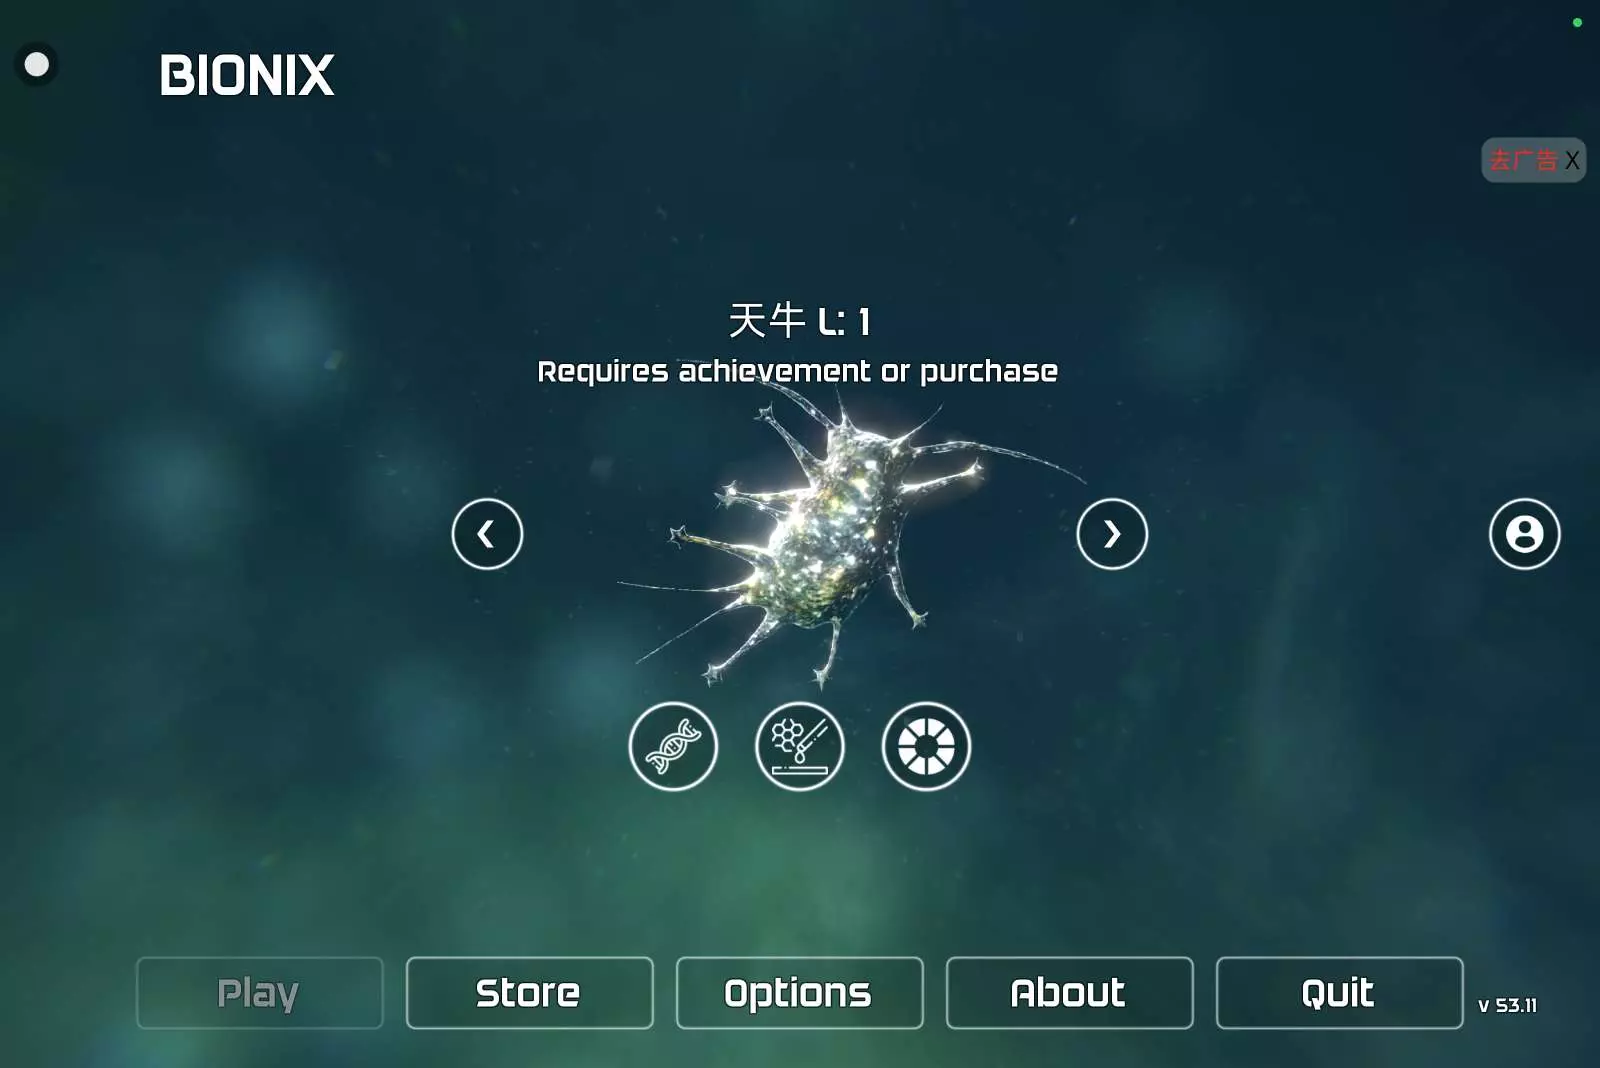Quit the game

coord(1339,993)
